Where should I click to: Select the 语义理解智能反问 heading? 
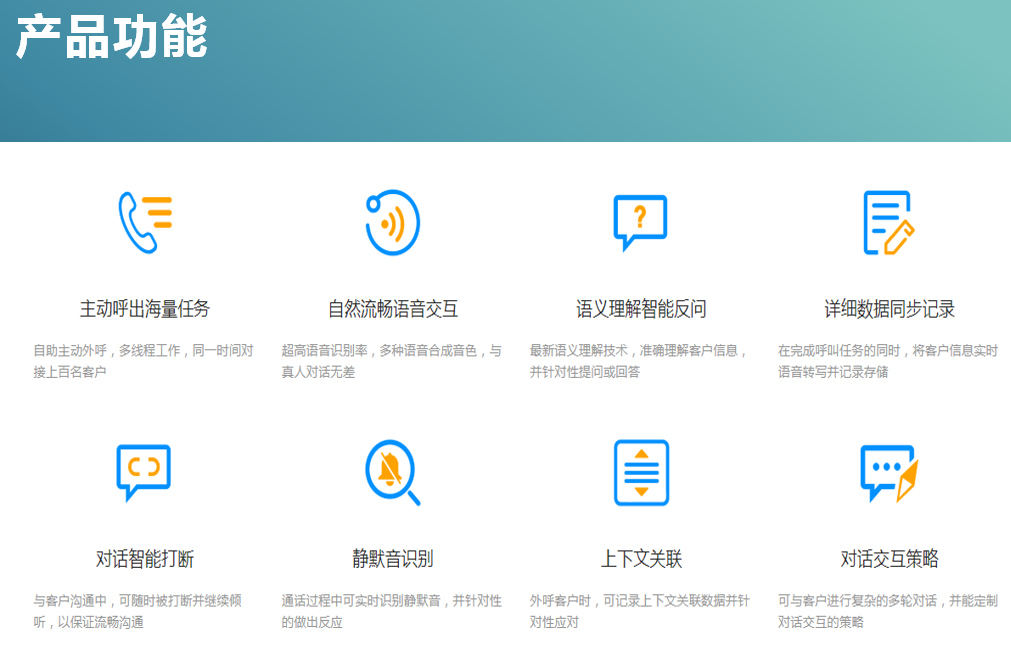tap(641, 309)
